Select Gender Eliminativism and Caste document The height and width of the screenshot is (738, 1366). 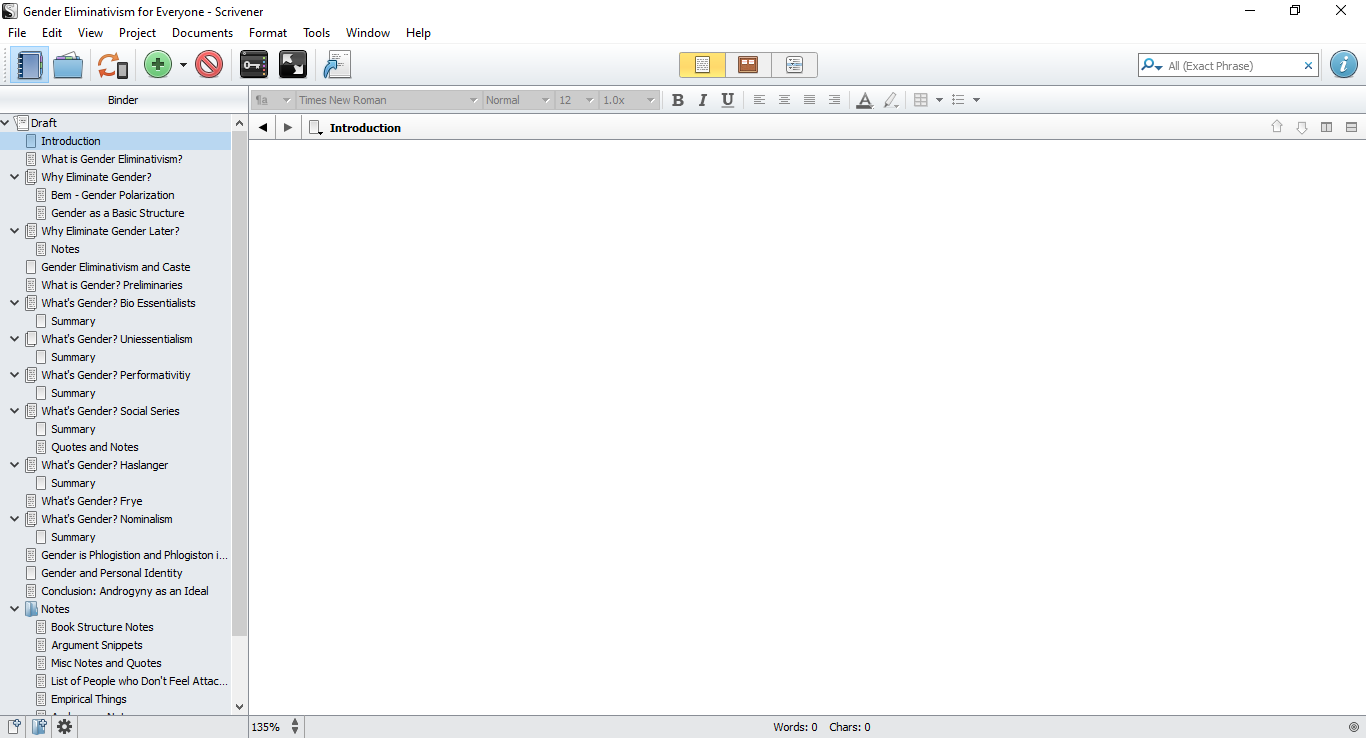point(115,267)
